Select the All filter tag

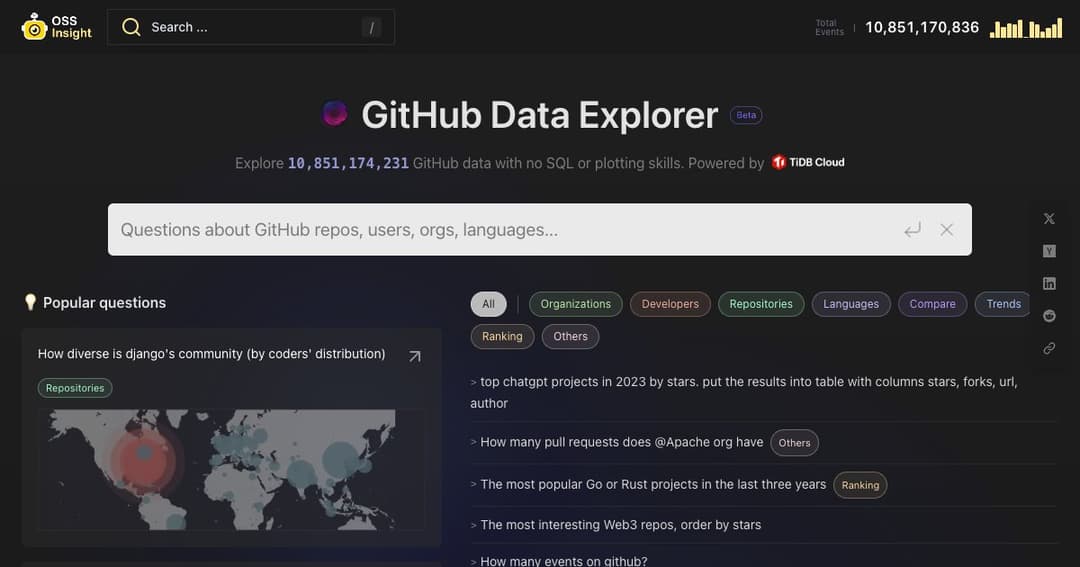tap(488, 304)
